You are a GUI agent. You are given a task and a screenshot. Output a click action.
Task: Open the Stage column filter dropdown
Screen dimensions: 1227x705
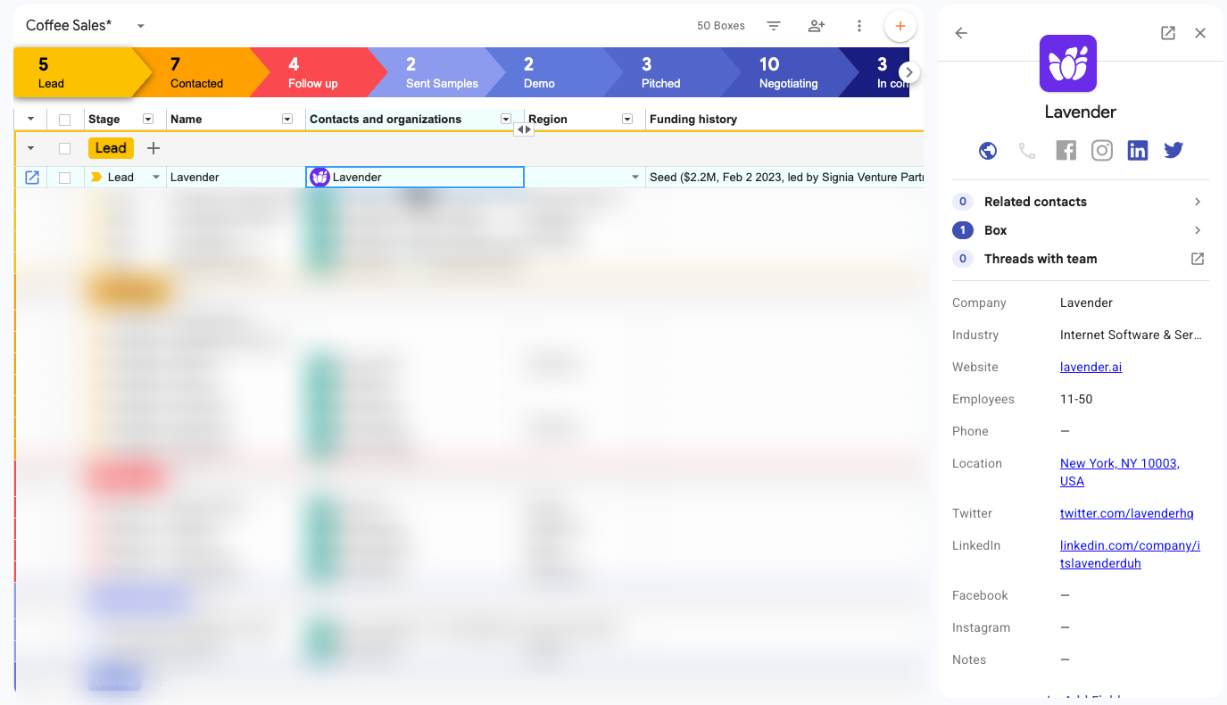click(x=148, y=118)
